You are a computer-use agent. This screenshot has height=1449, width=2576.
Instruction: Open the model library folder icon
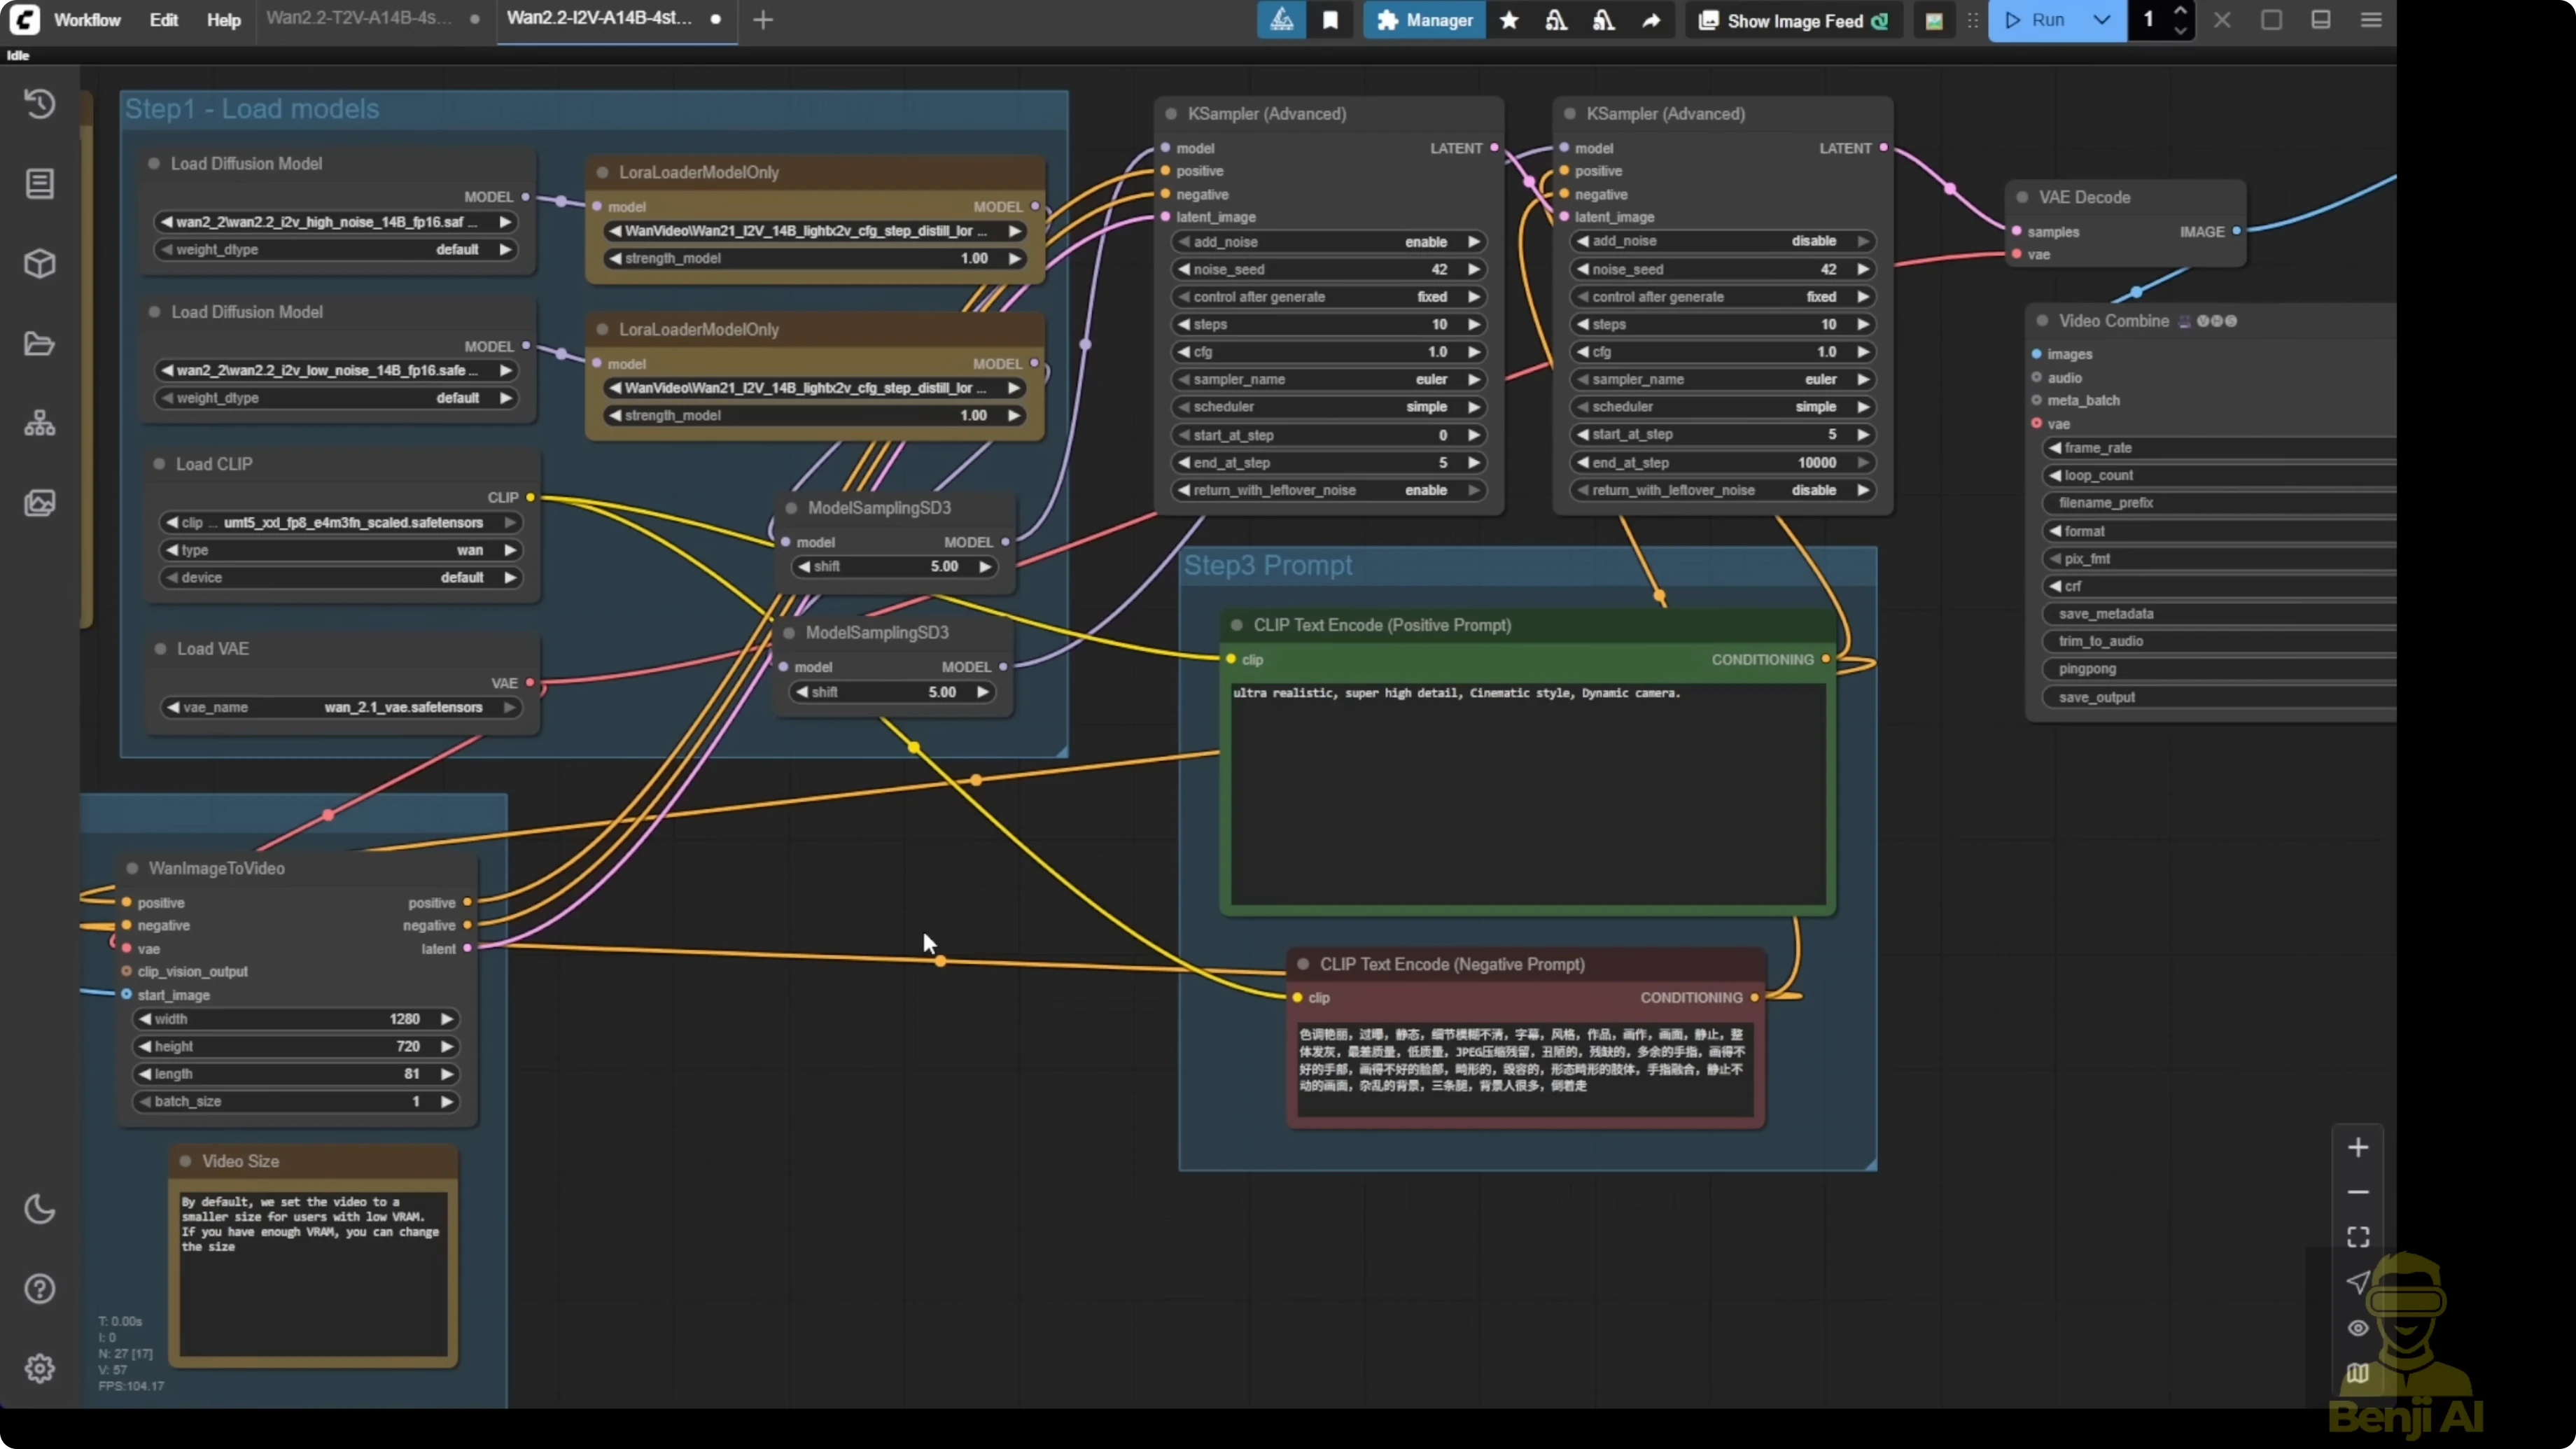pos(39,344)
